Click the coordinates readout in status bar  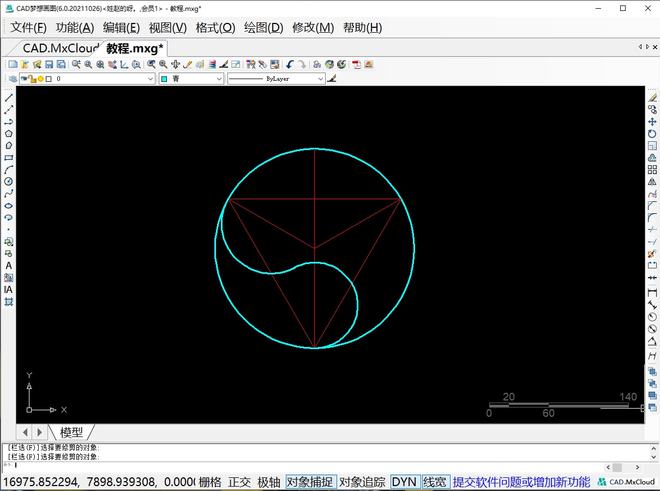(x=98, y=482)
